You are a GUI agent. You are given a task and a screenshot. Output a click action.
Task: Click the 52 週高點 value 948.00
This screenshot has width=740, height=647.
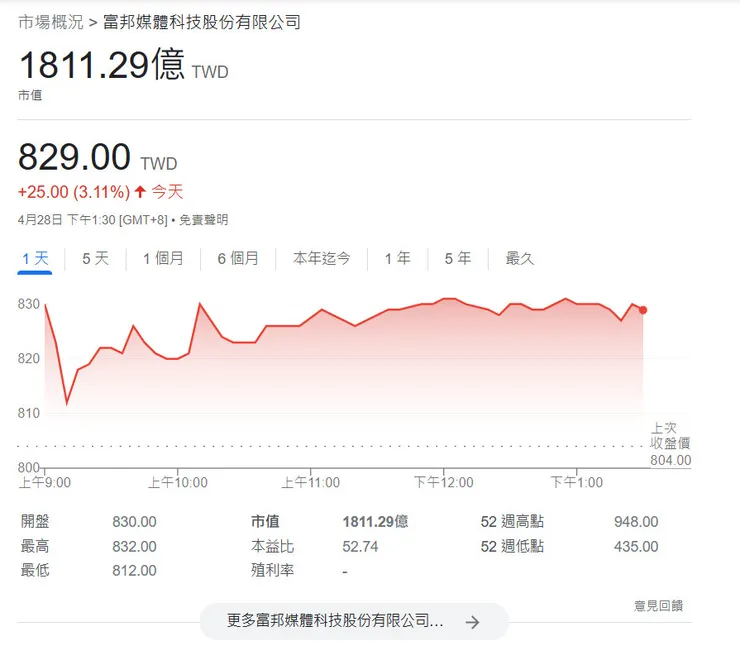tap(636, 522)
